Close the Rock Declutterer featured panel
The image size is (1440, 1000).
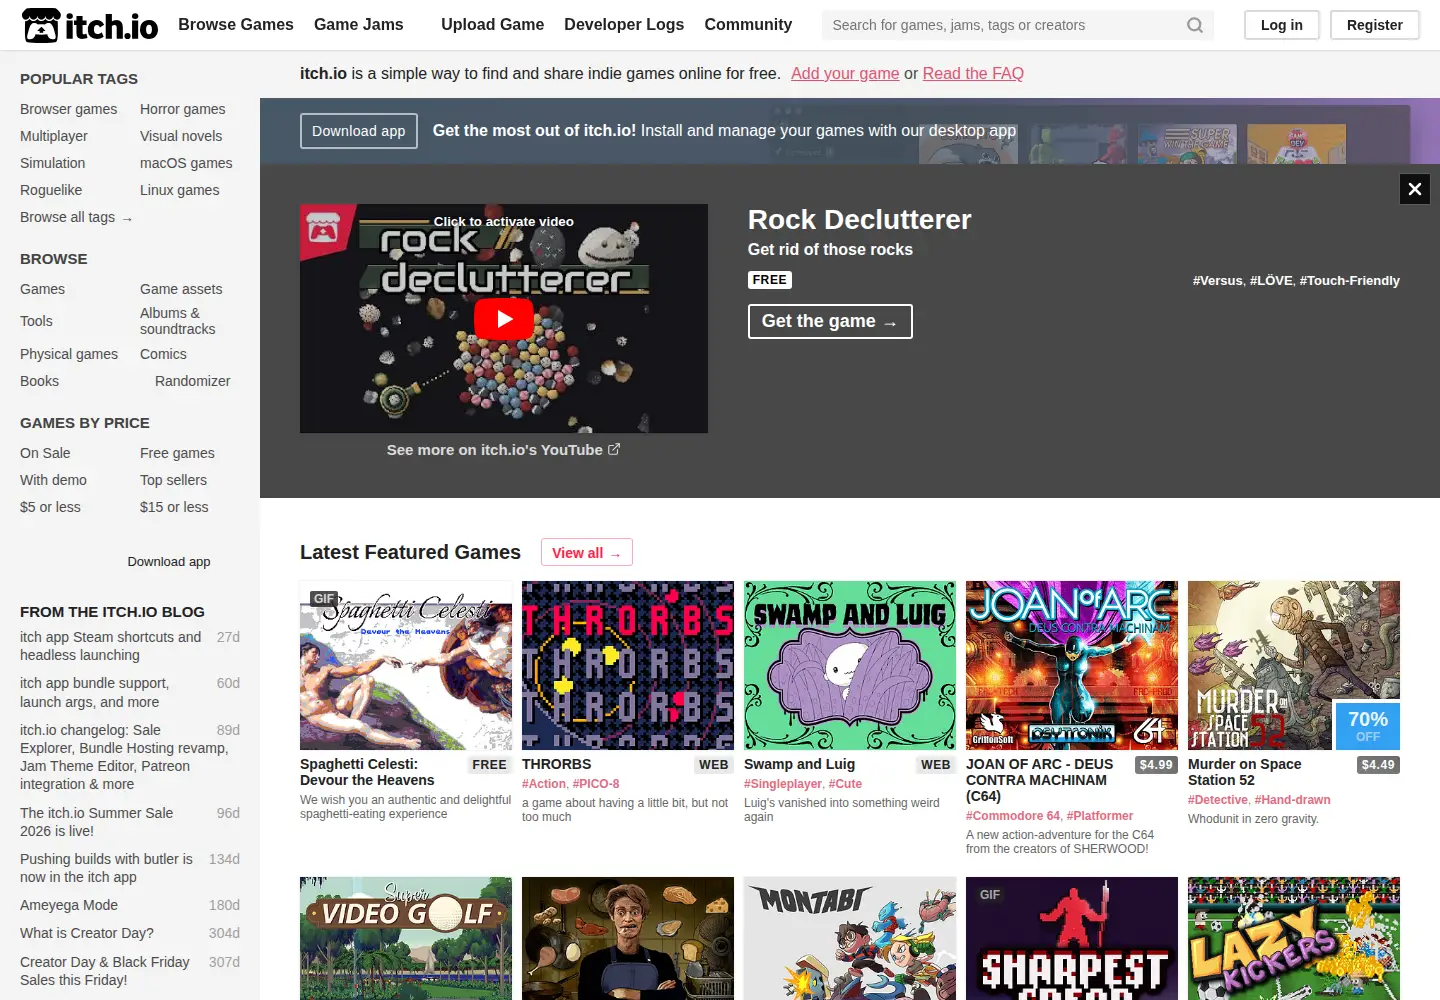click(1415, 188)
